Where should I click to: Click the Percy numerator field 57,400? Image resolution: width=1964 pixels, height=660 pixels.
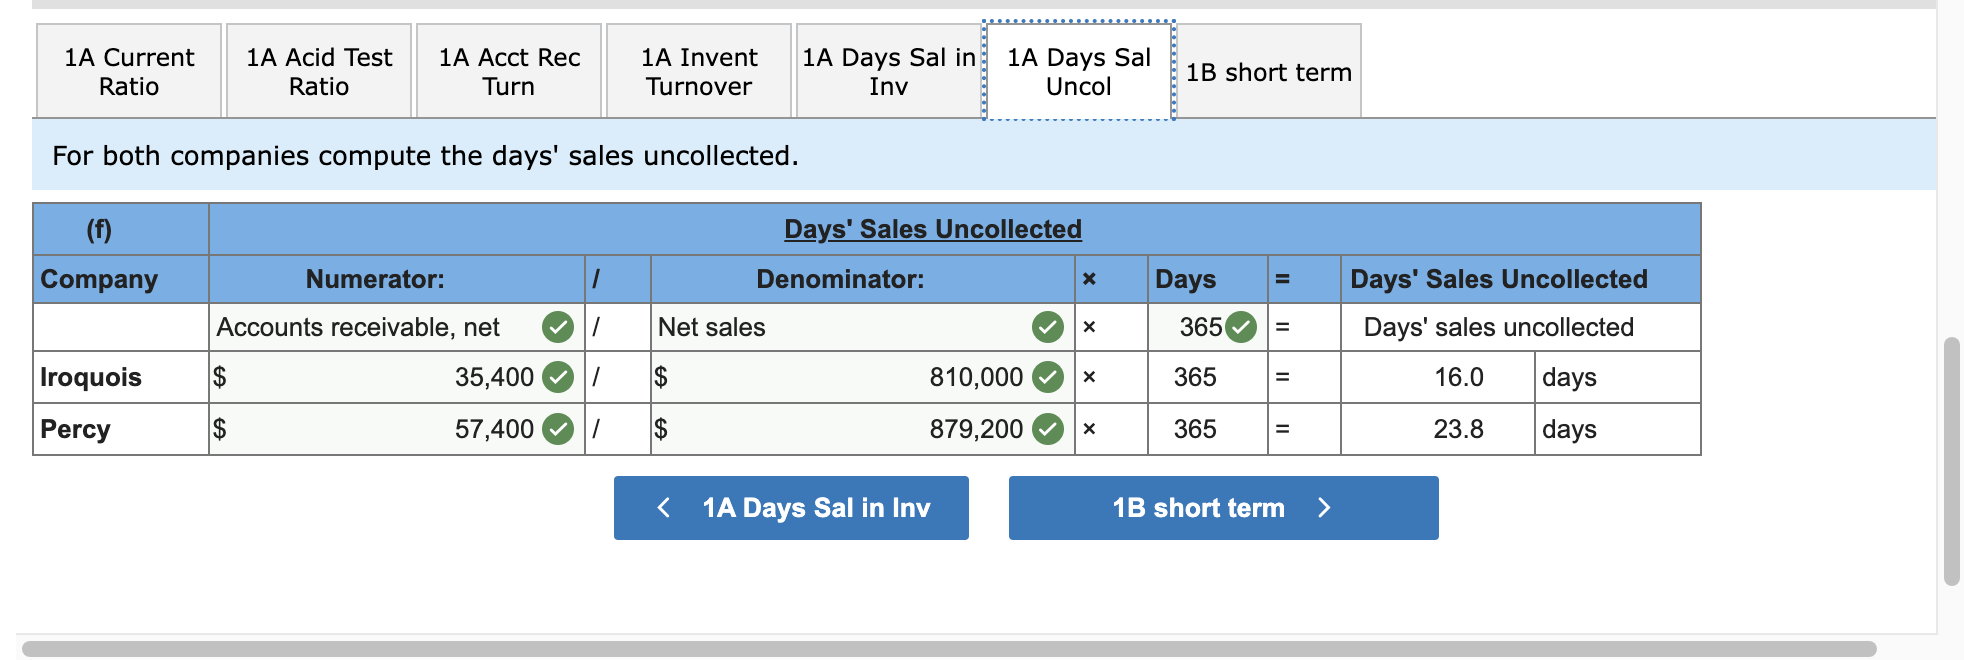(396, 429)
